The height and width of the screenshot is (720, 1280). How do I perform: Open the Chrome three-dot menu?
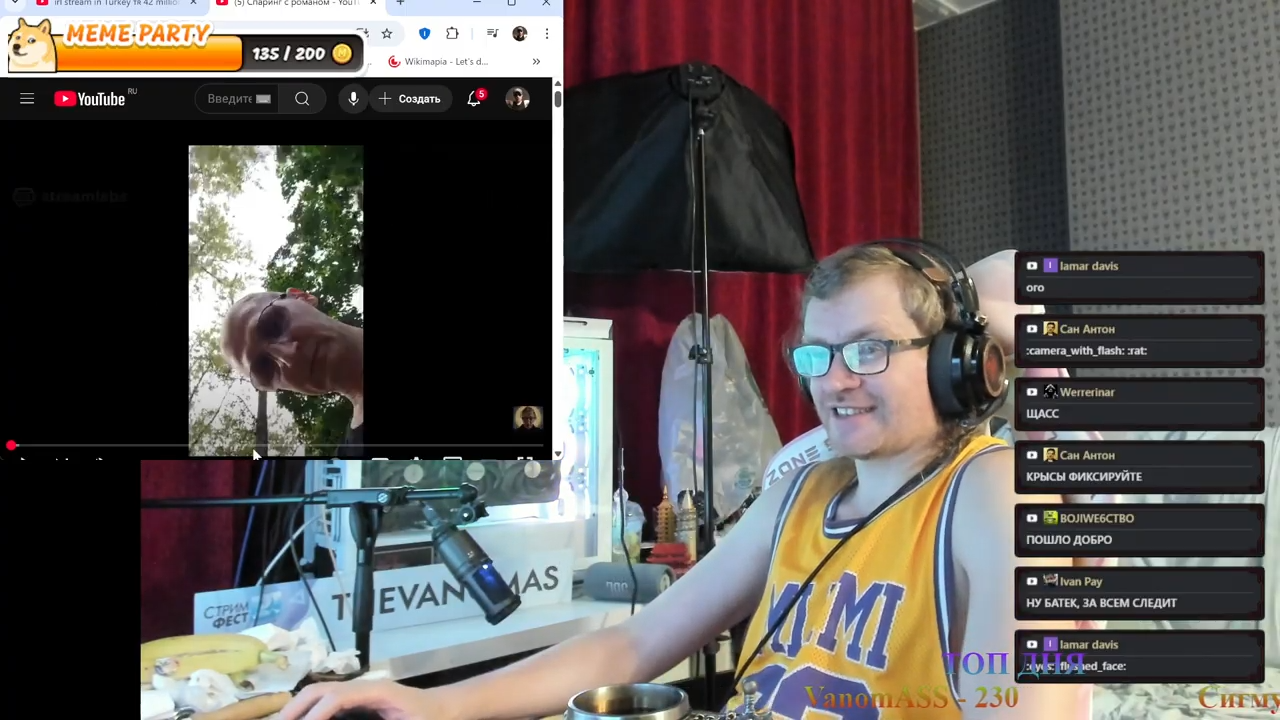[546, 34]
